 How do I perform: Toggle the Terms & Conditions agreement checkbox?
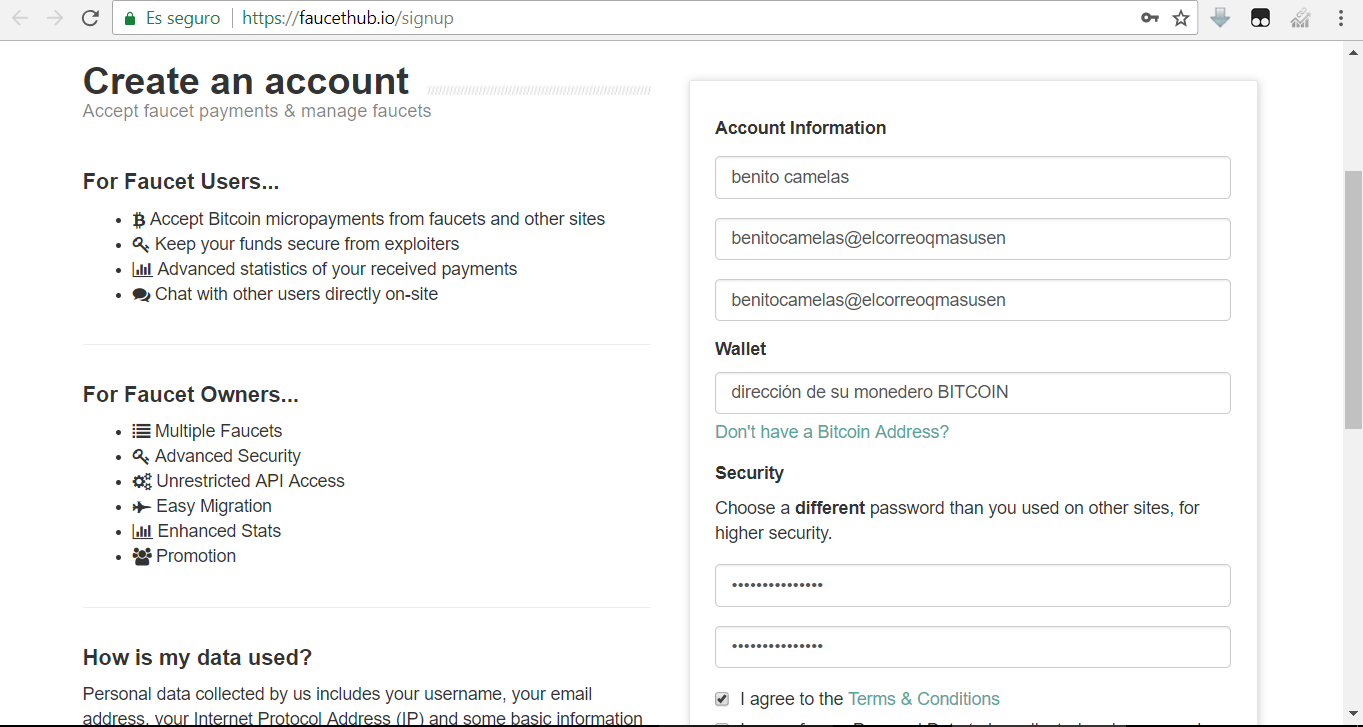click(x=722, y=699)
